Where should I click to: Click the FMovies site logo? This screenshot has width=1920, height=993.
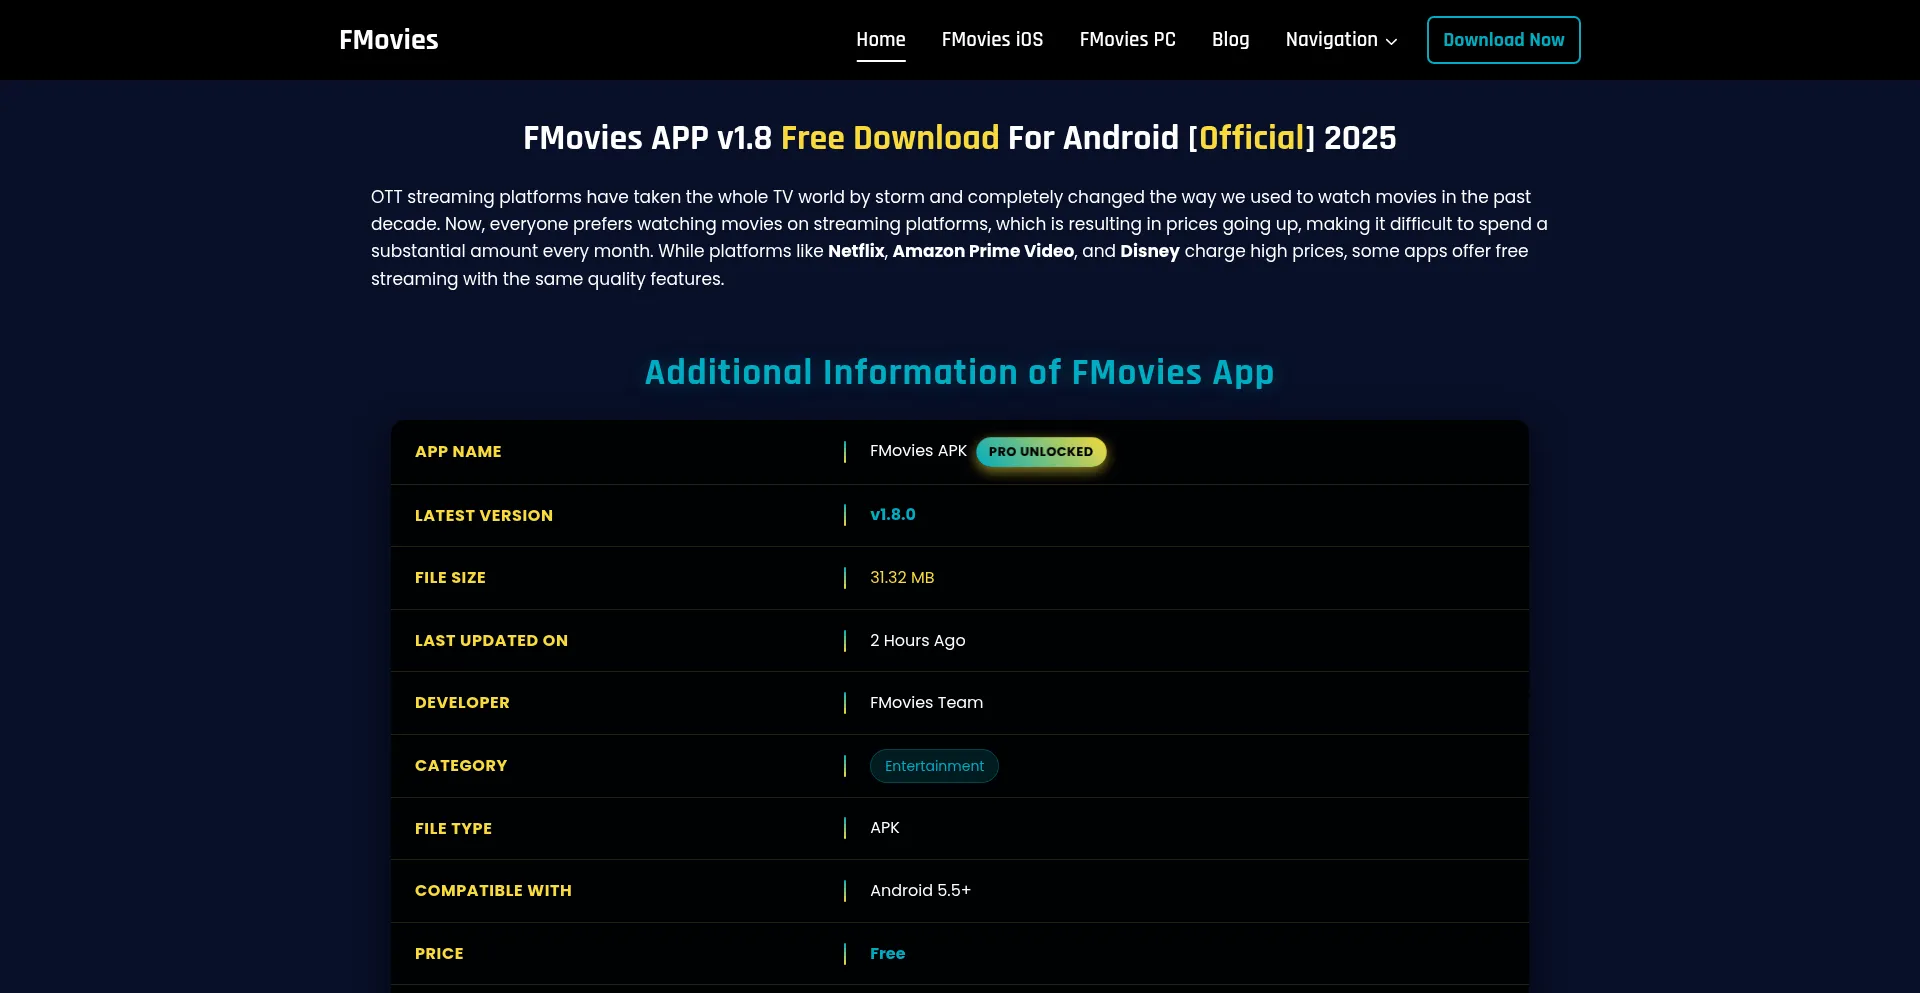coord(388,40)
